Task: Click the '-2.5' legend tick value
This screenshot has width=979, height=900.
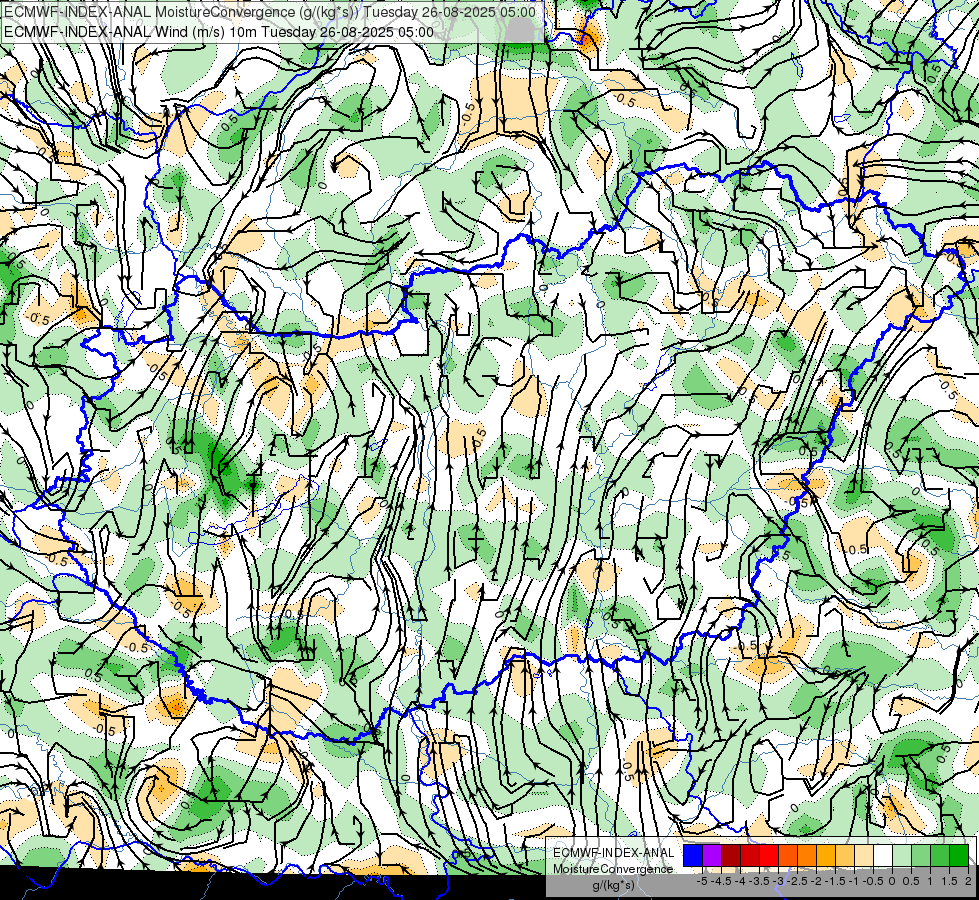Action: click(797, 881)
